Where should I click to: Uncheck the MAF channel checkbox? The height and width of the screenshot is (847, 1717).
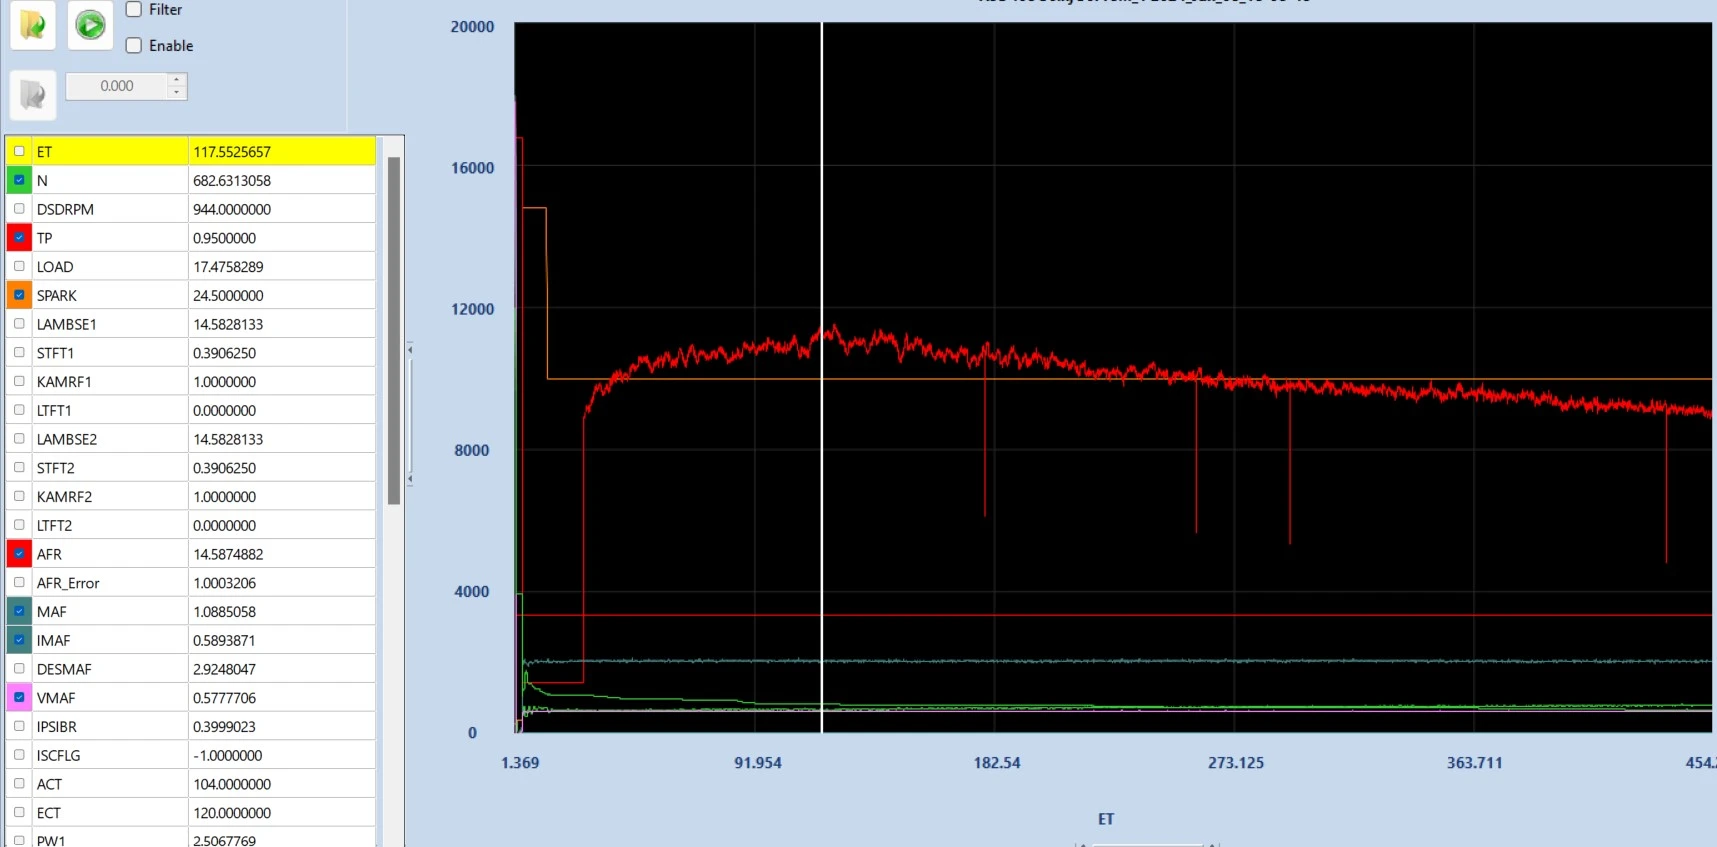tap(19, 611)
